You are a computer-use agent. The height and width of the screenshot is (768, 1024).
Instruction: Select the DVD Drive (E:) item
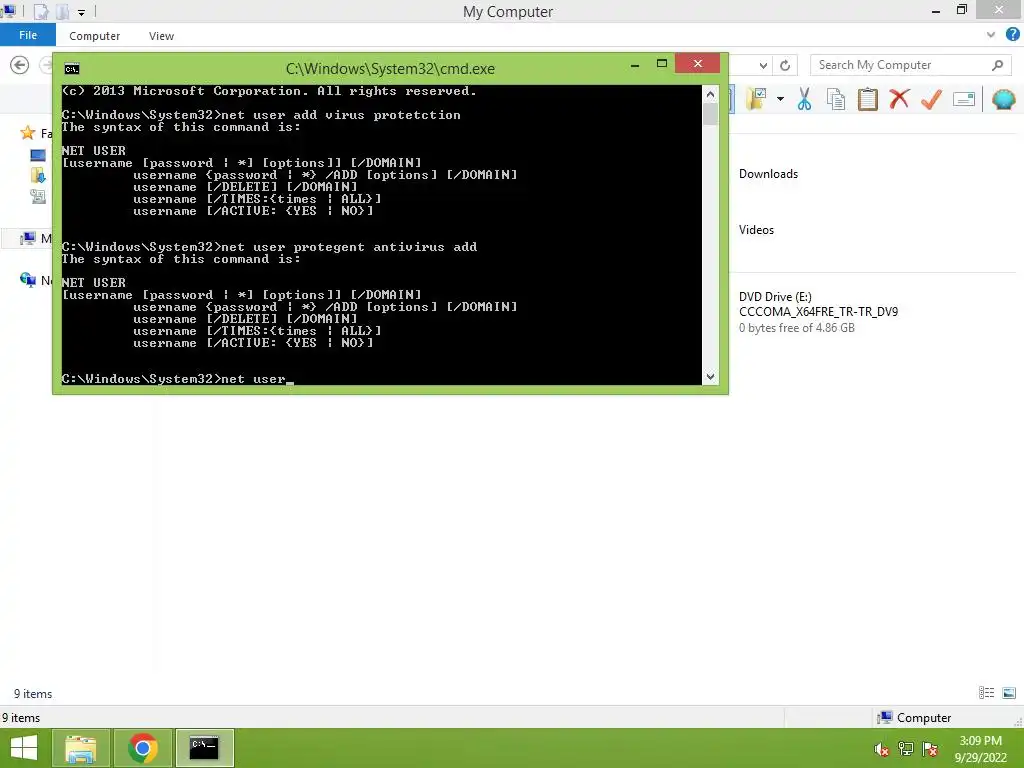[818, 312]
